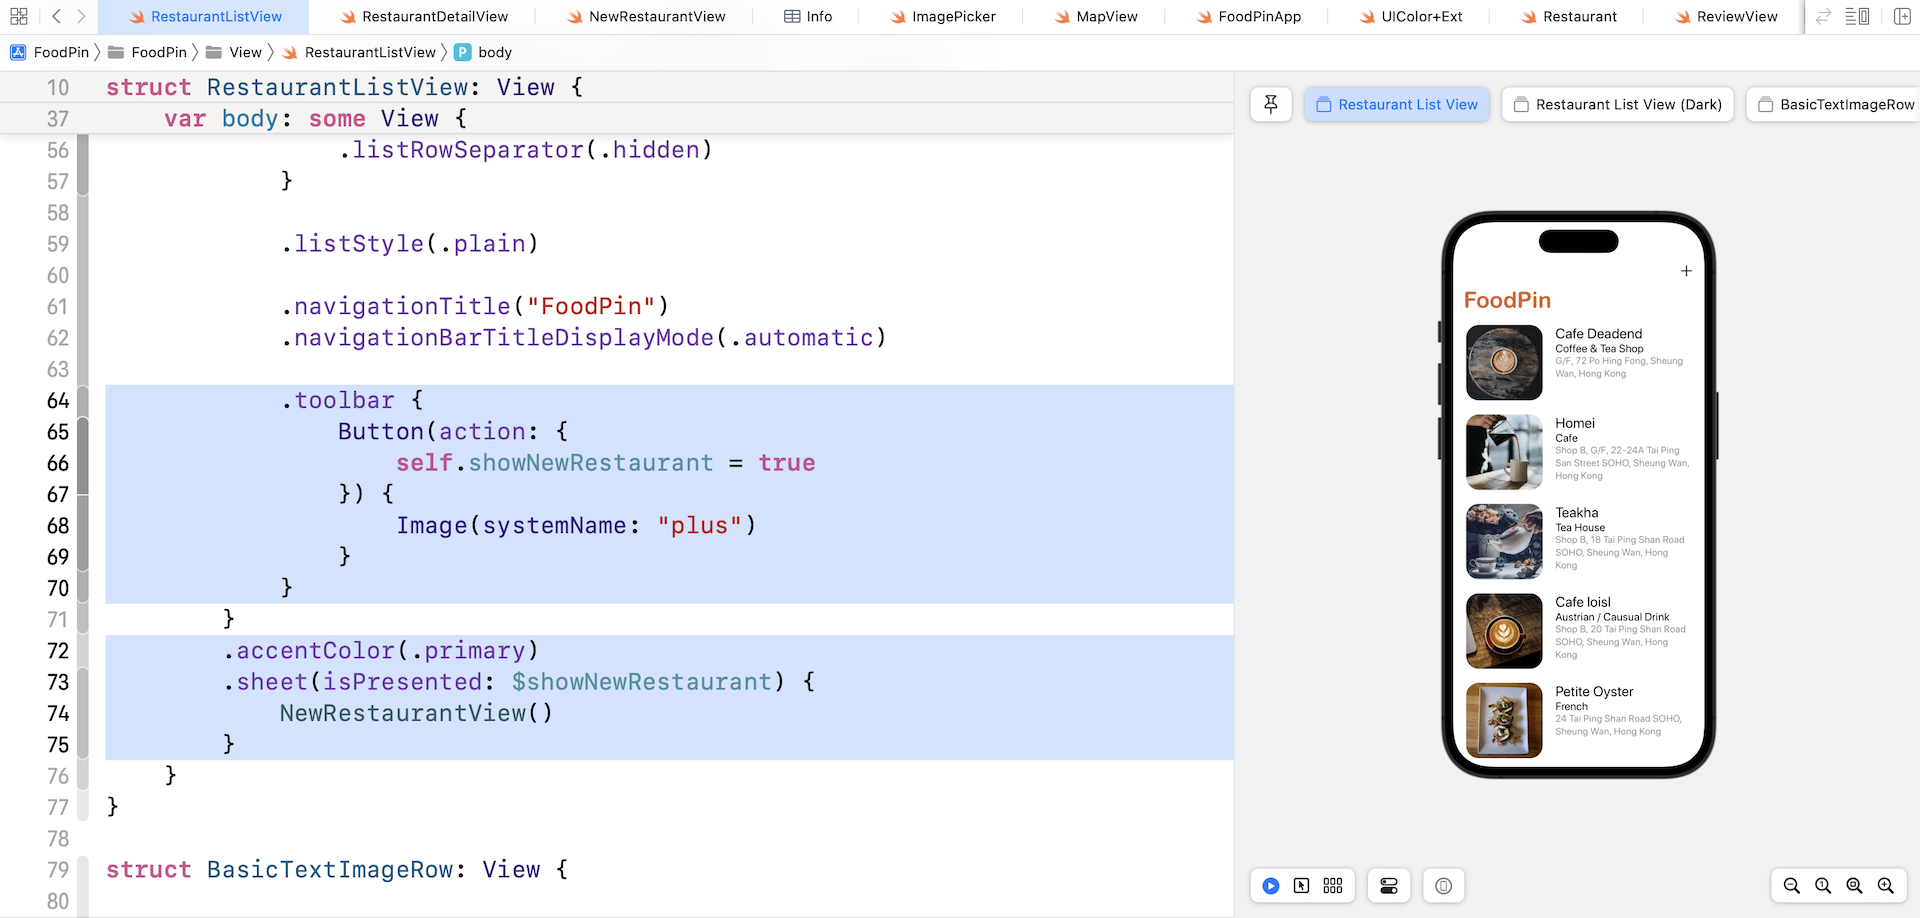This screenshot has width=1920, height=918.
Task: Start live preview with play button
Action: (1271, 886)
